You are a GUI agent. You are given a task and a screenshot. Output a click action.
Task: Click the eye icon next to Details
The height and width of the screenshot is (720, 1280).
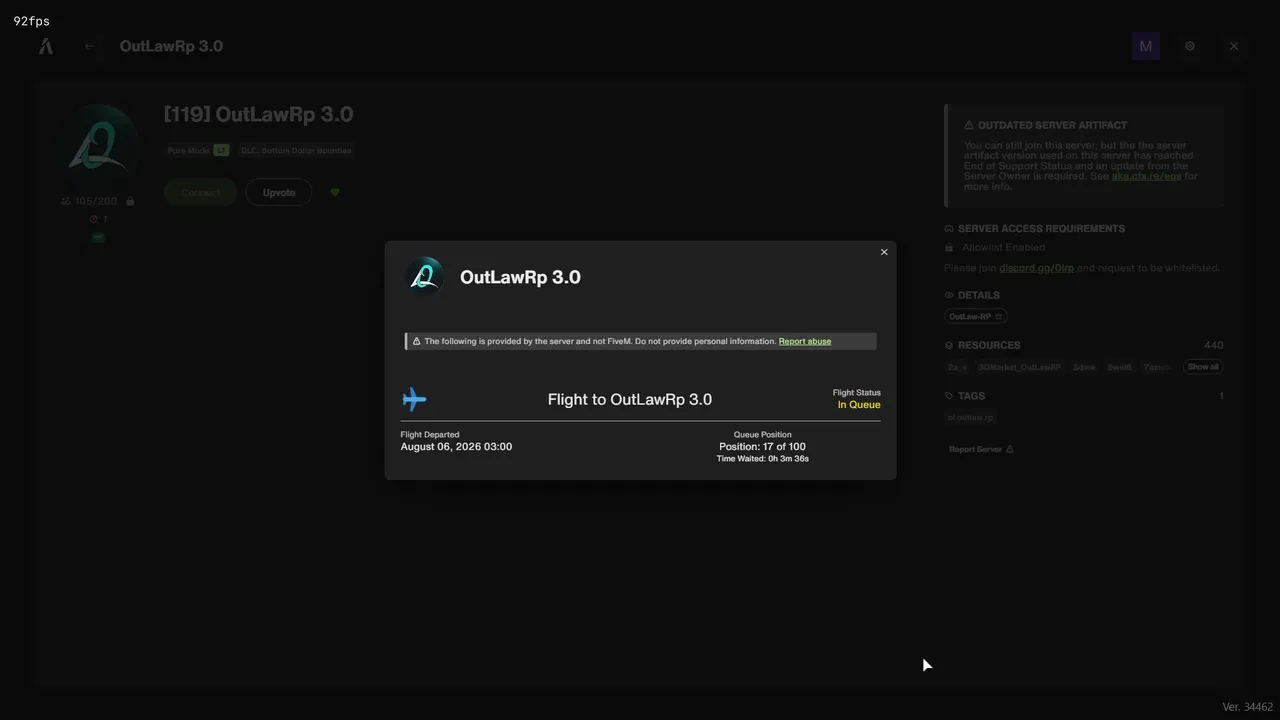click(949, 296)
